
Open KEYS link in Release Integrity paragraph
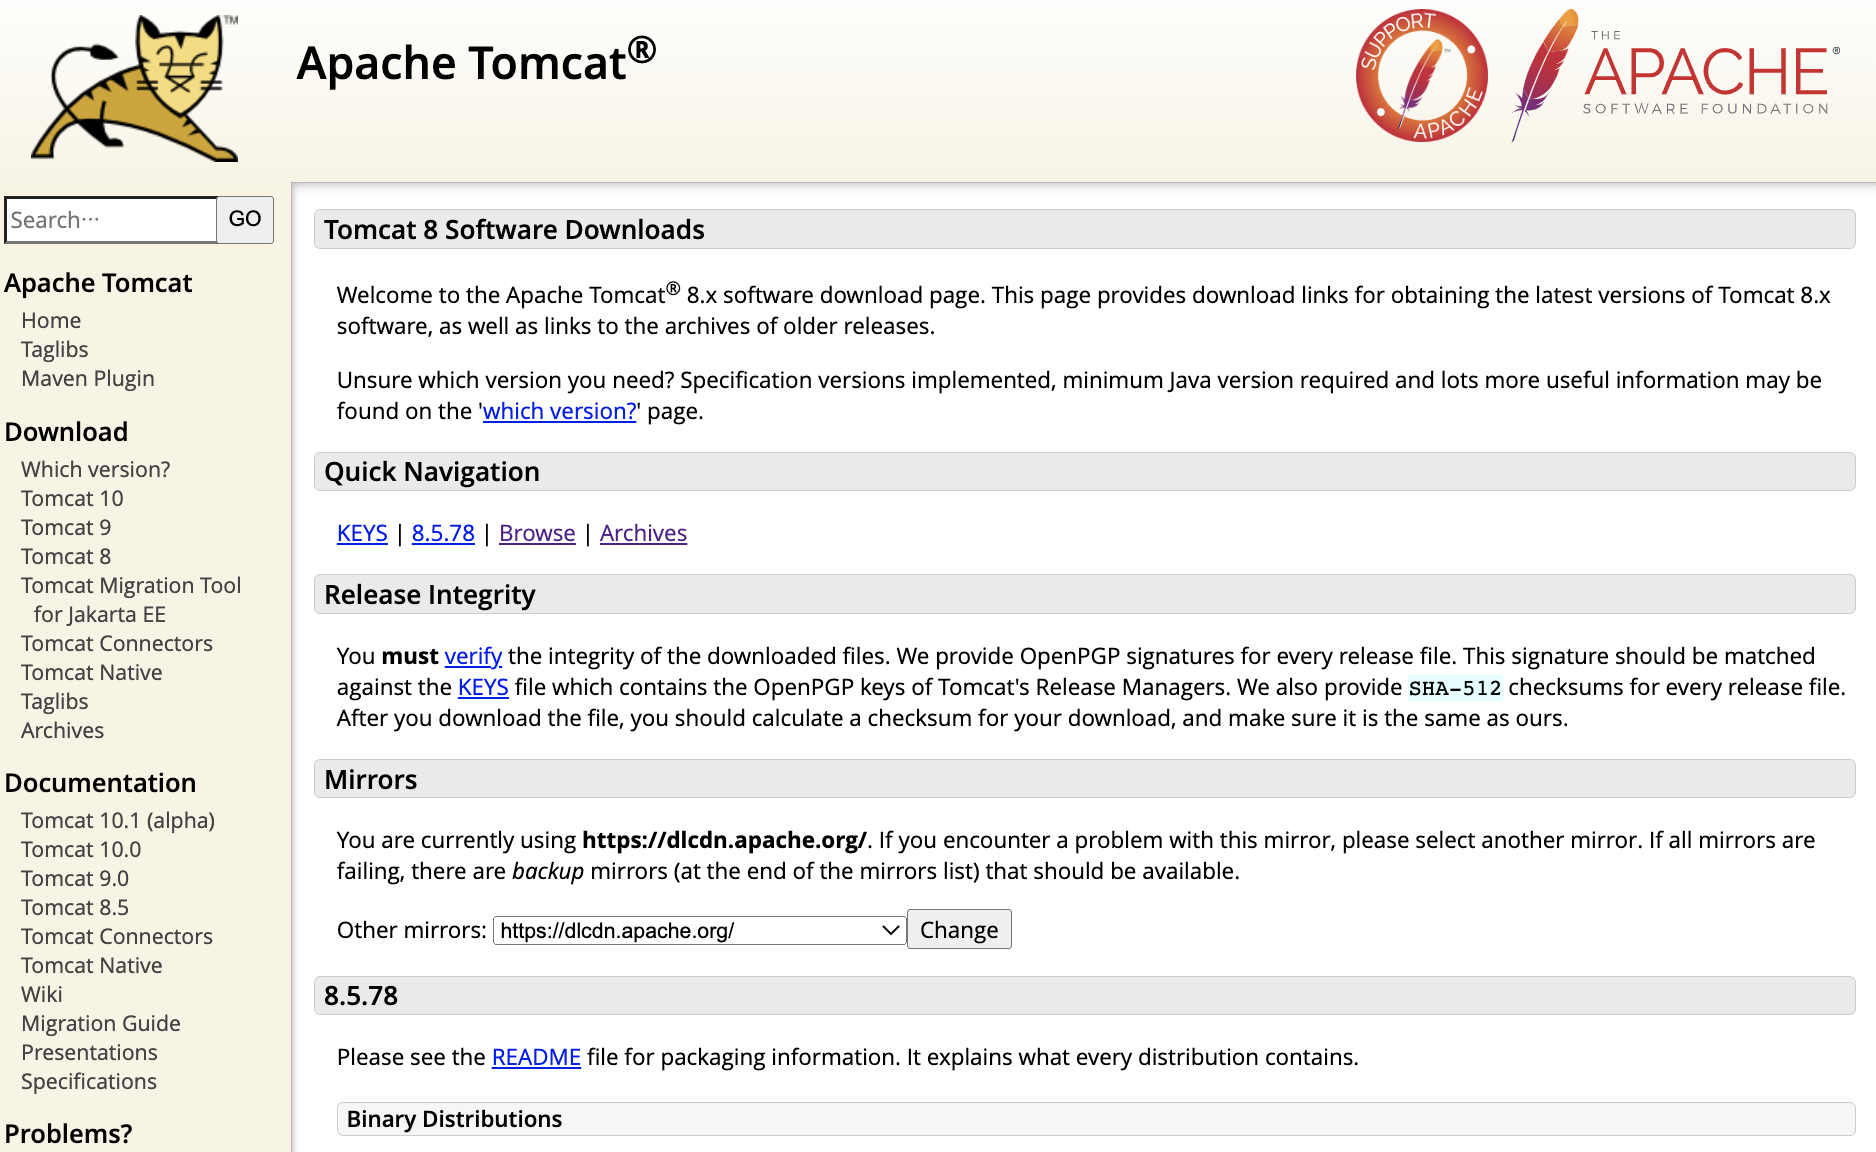point(483,687)
